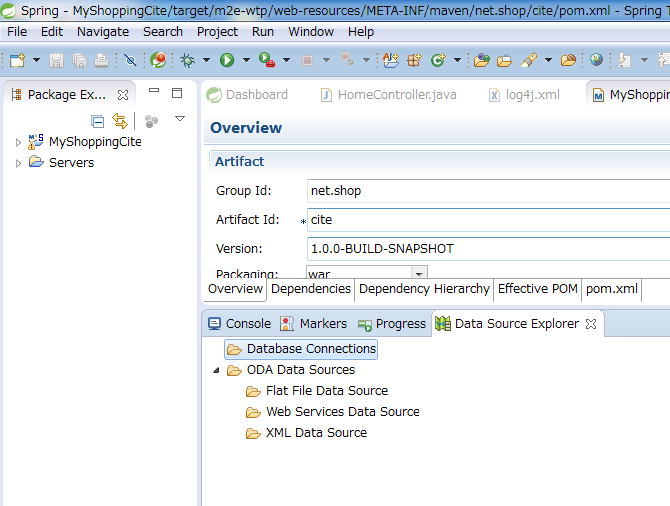
Task: Open the New Java Class dropdown arrow
Action: pyautogui.click(x=457, y=60)
